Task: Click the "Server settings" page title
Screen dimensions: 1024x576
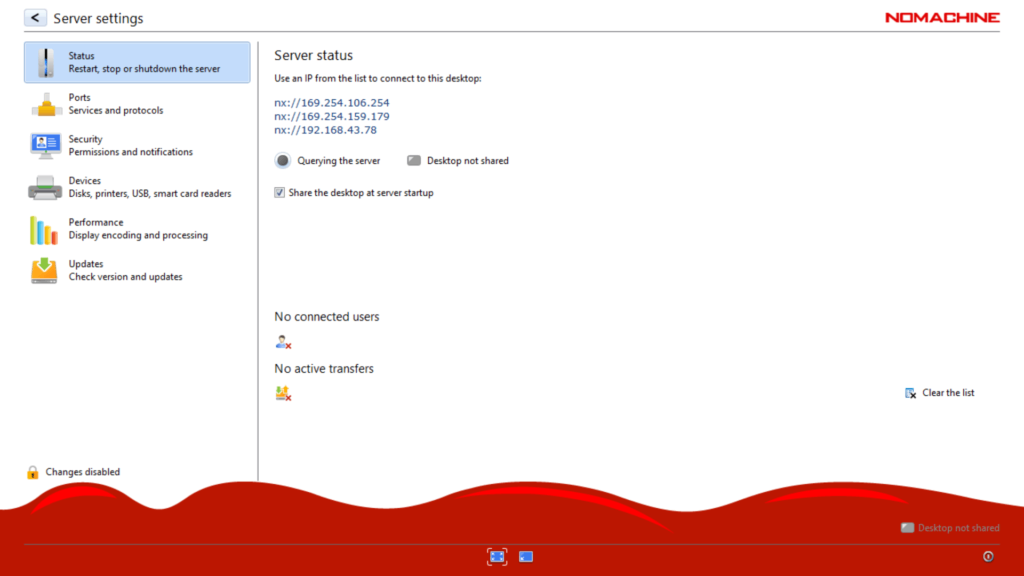Action: coord(99,18)
